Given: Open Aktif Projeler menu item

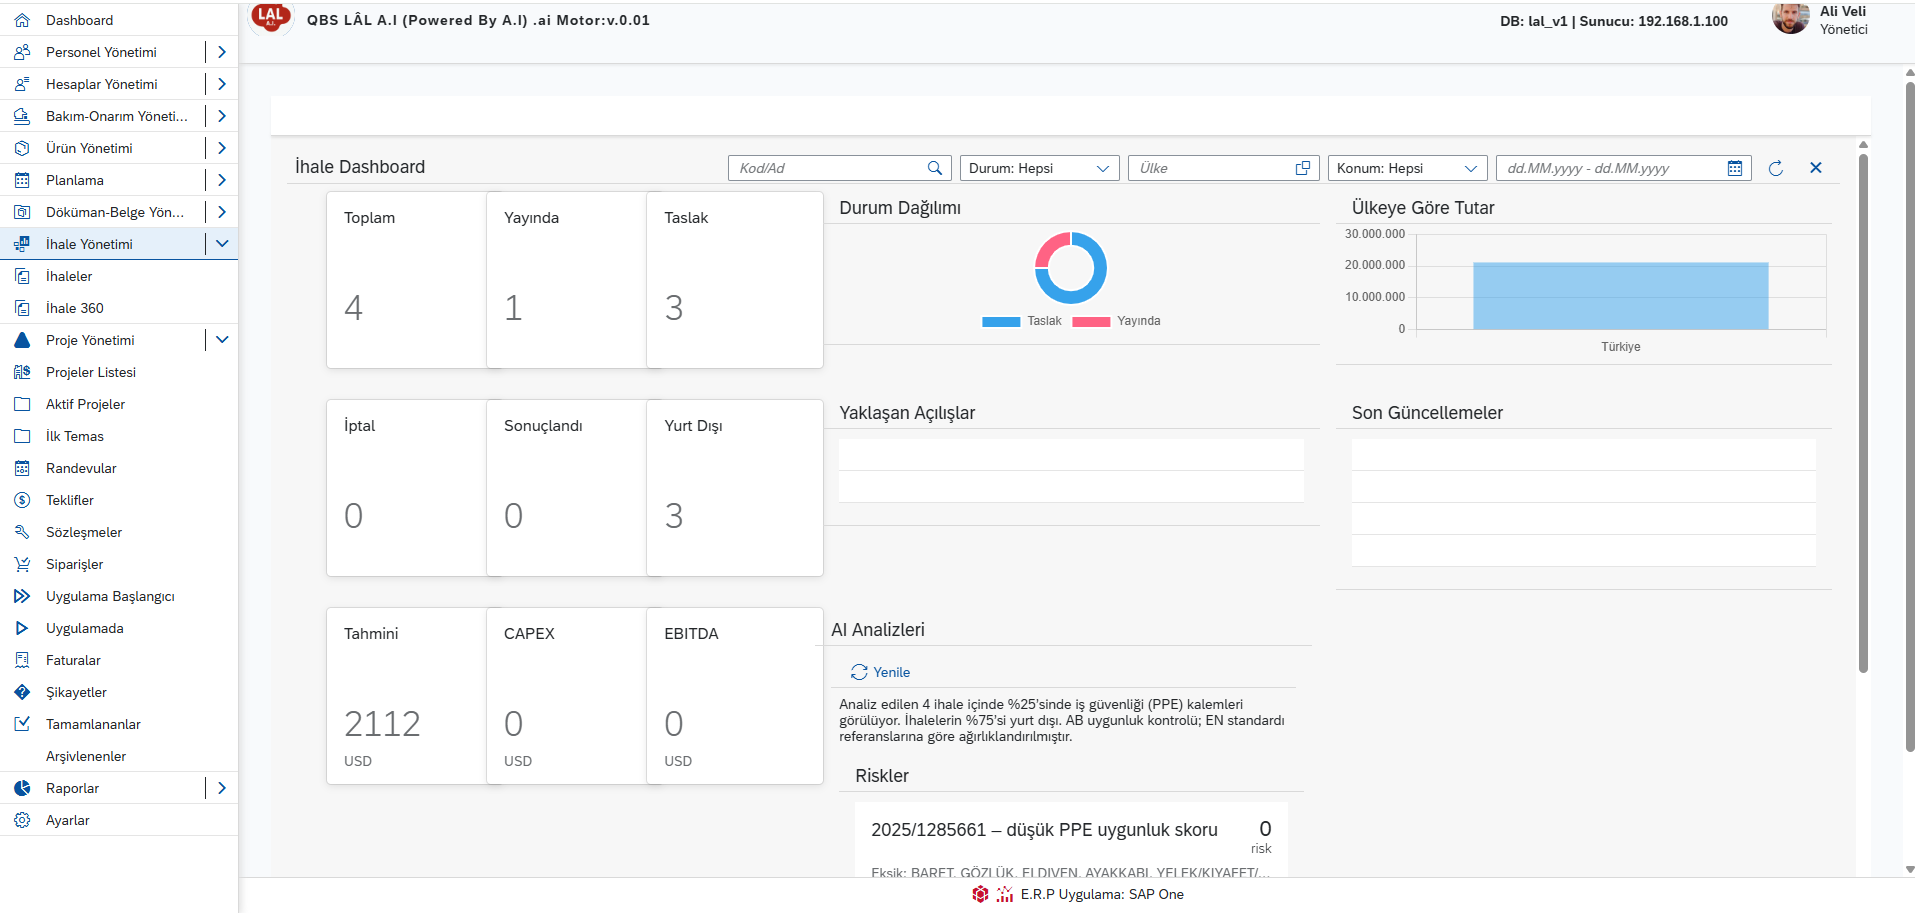Looking at the screenshot, I should pos(119,404).
